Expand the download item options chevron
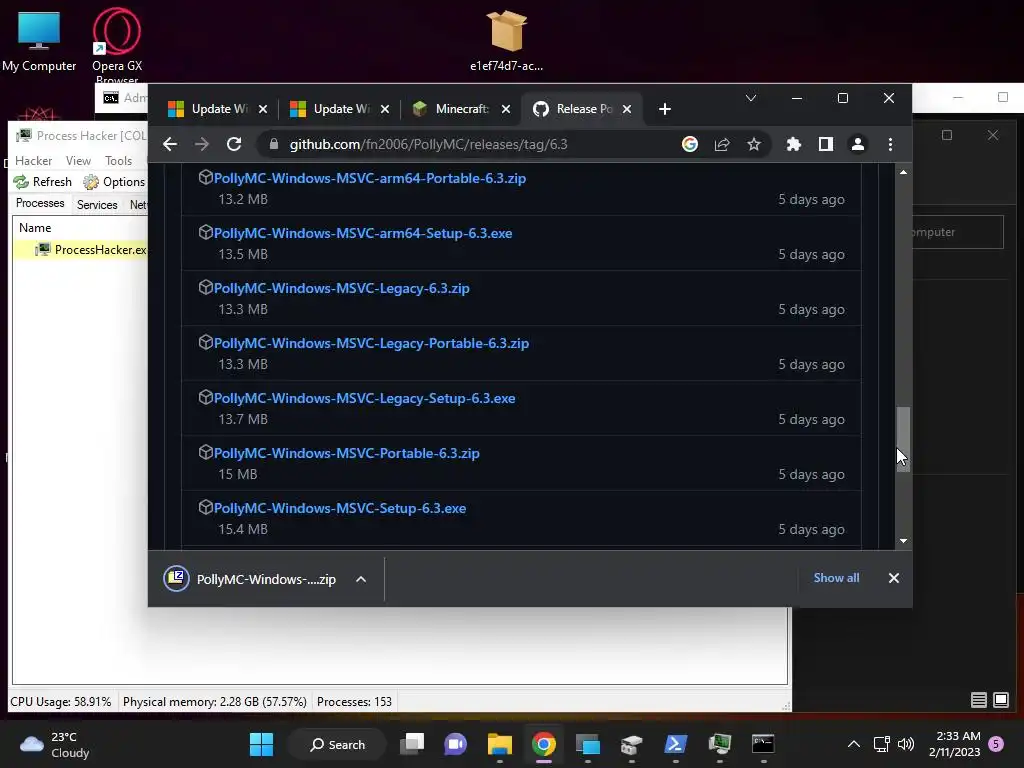 (x=360, y=579)
